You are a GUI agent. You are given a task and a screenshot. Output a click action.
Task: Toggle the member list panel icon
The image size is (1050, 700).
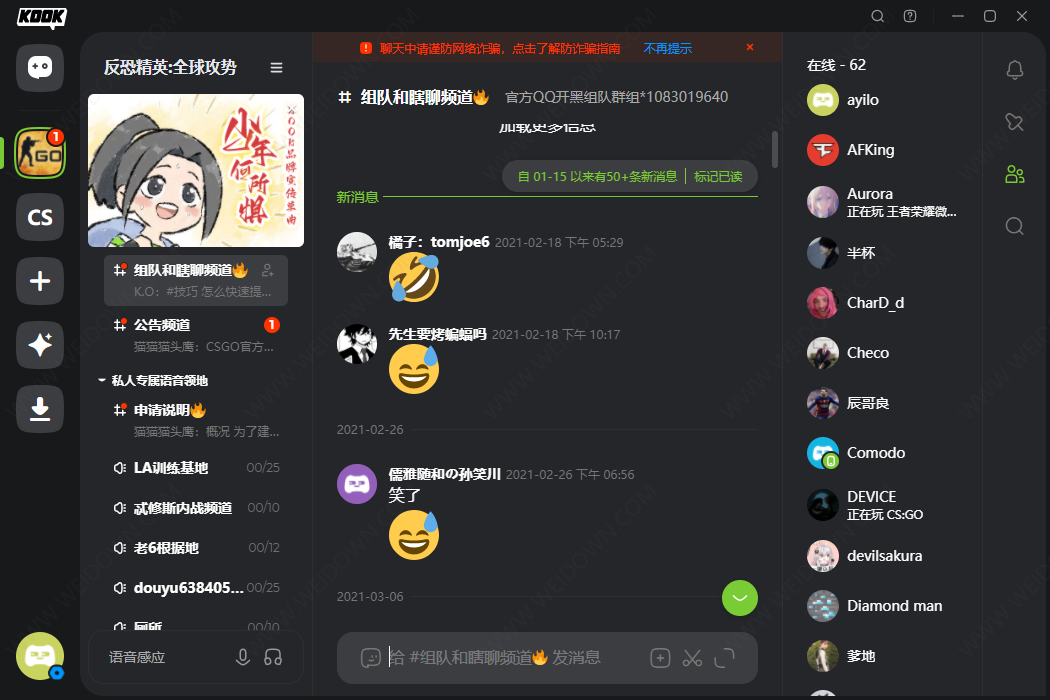[1015, 174]
